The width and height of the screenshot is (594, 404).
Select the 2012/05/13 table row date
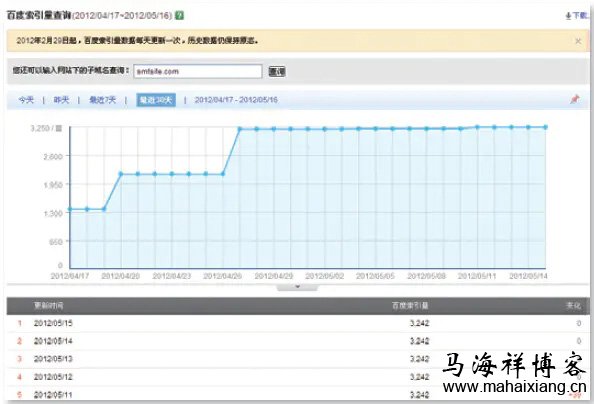tap(53, 359)
